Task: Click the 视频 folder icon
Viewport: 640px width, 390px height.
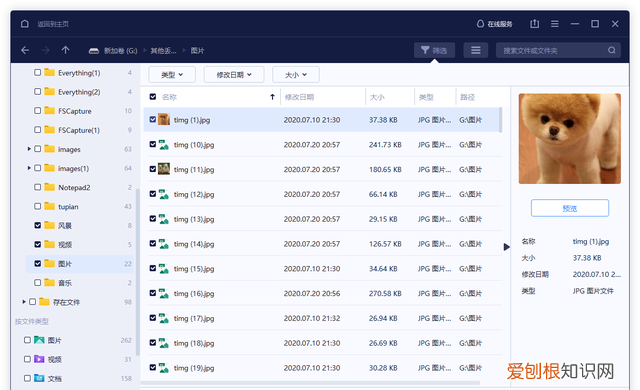Action: (x=49, y=244)
